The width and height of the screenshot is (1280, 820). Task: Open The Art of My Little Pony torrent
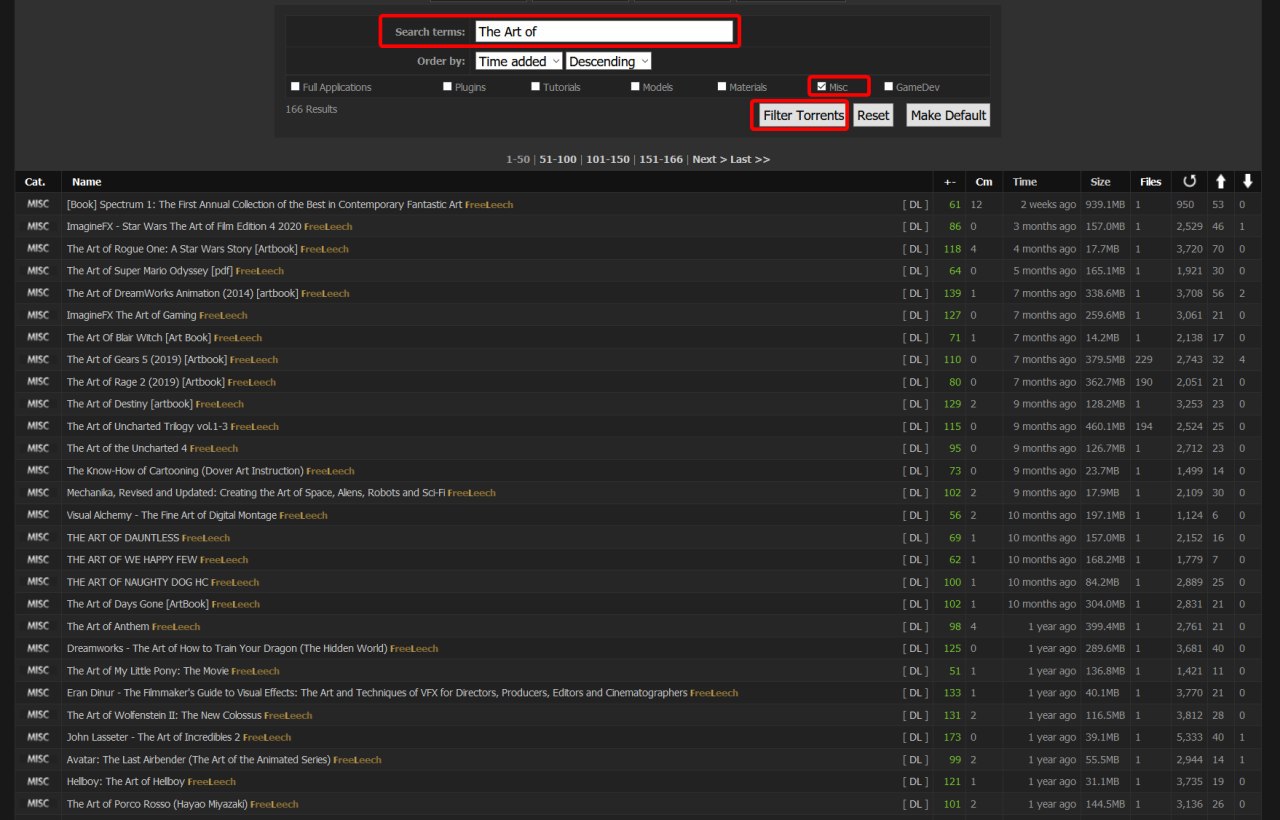pyautogui.click(x=147, y=671)
